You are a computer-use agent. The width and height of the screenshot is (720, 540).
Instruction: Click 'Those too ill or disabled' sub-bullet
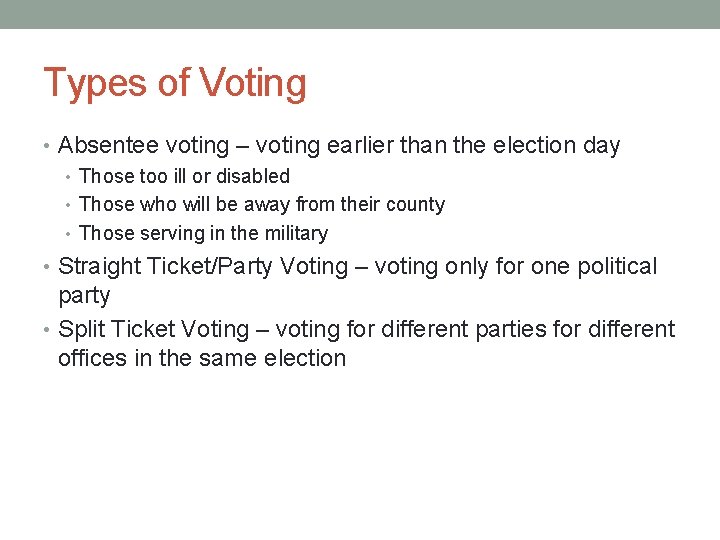coord(184,176)
